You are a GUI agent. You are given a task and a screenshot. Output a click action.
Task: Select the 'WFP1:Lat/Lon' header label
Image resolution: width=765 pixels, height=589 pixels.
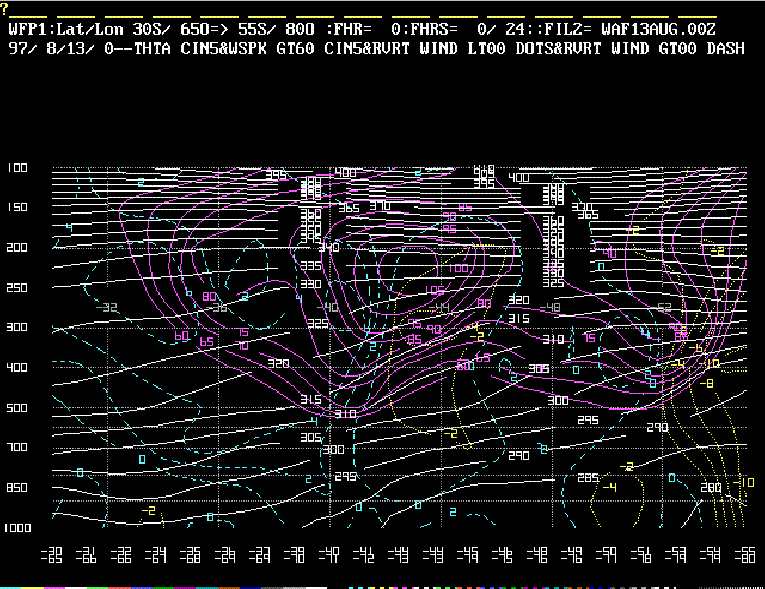click(66, 29)
